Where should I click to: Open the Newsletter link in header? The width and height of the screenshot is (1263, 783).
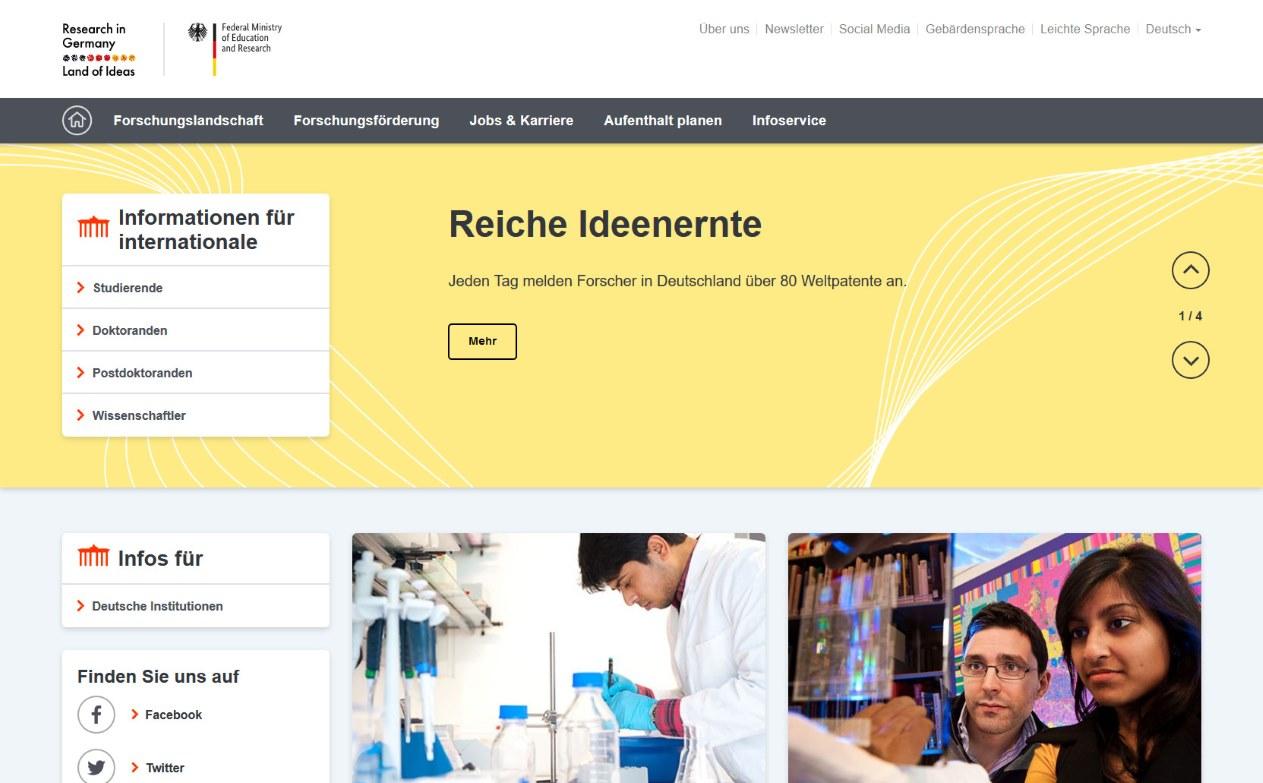point(794,29)
